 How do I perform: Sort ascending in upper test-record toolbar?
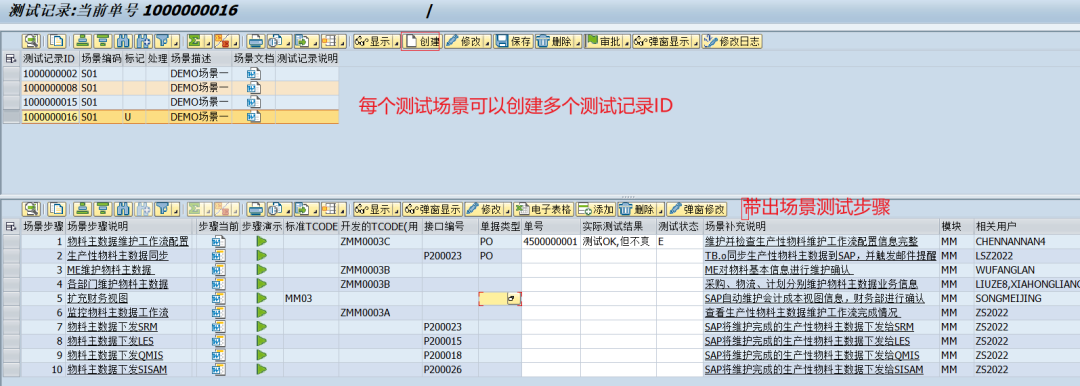point(83,41)
